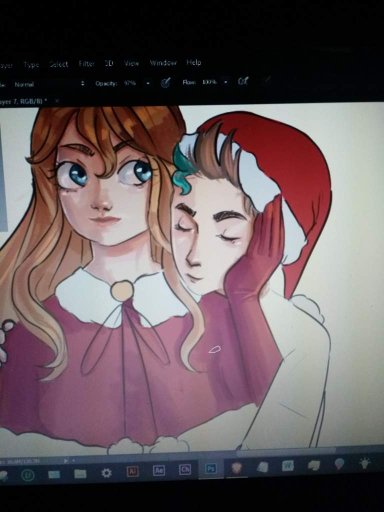Enable airbrush-style build-up icon
The image size is (384, 512).
tap(243, 81)
